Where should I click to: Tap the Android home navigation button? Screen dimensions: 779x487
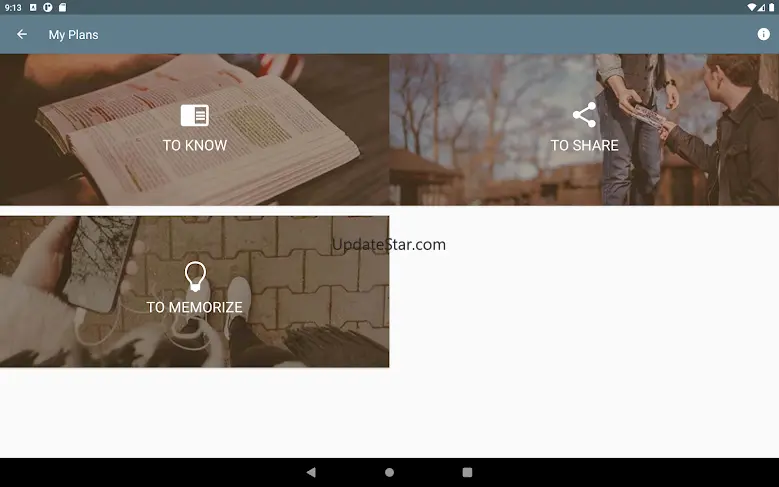coord(390,472)
